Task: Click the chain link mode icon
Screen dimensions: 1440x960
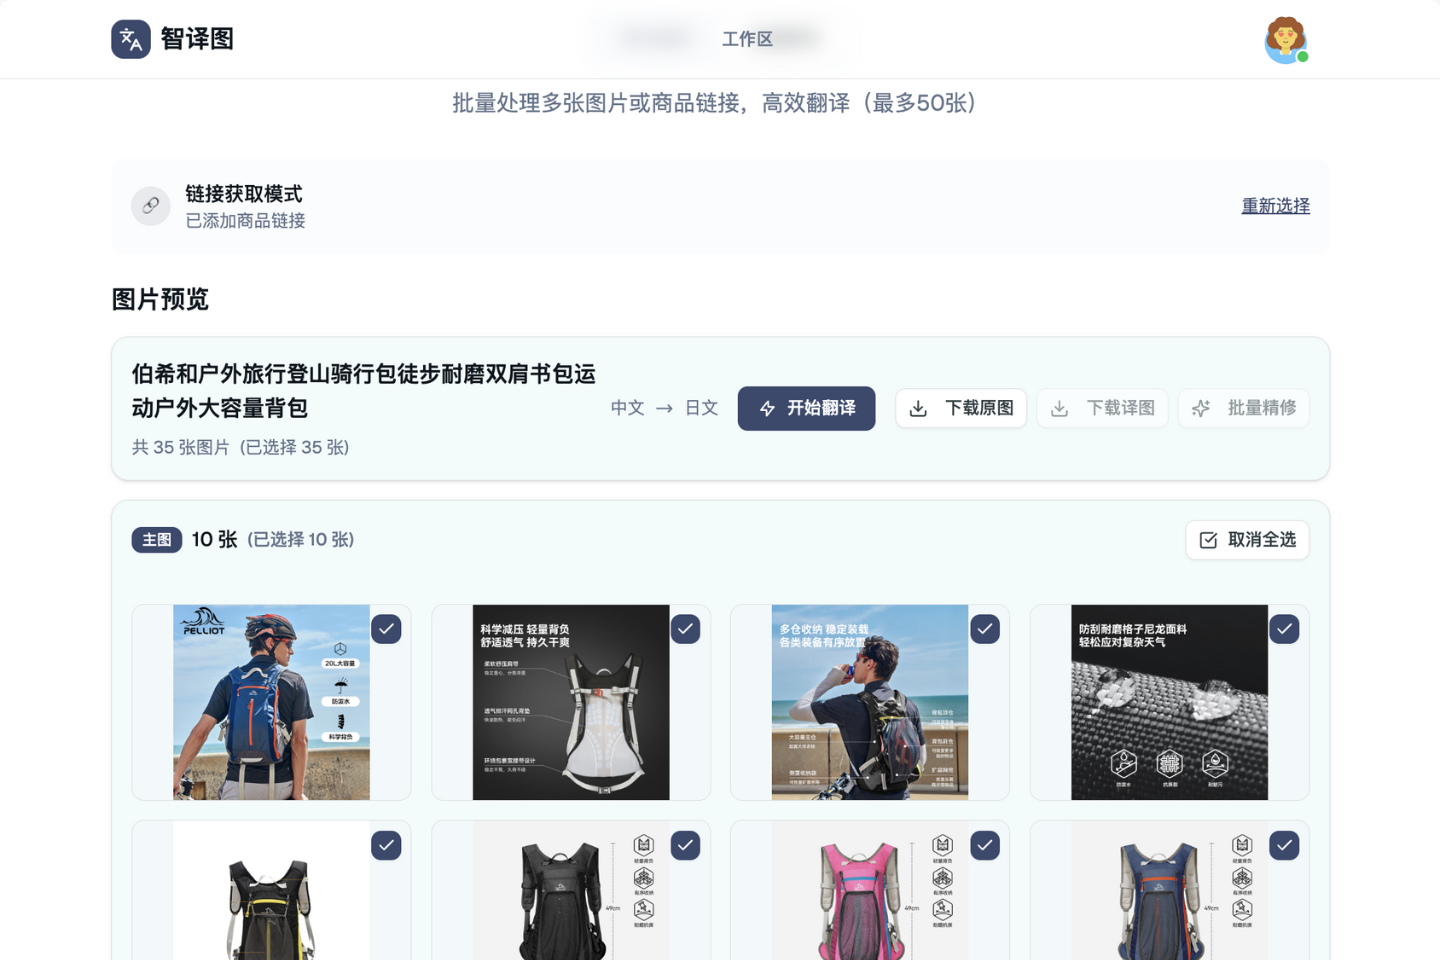Action: pos(151,206)
